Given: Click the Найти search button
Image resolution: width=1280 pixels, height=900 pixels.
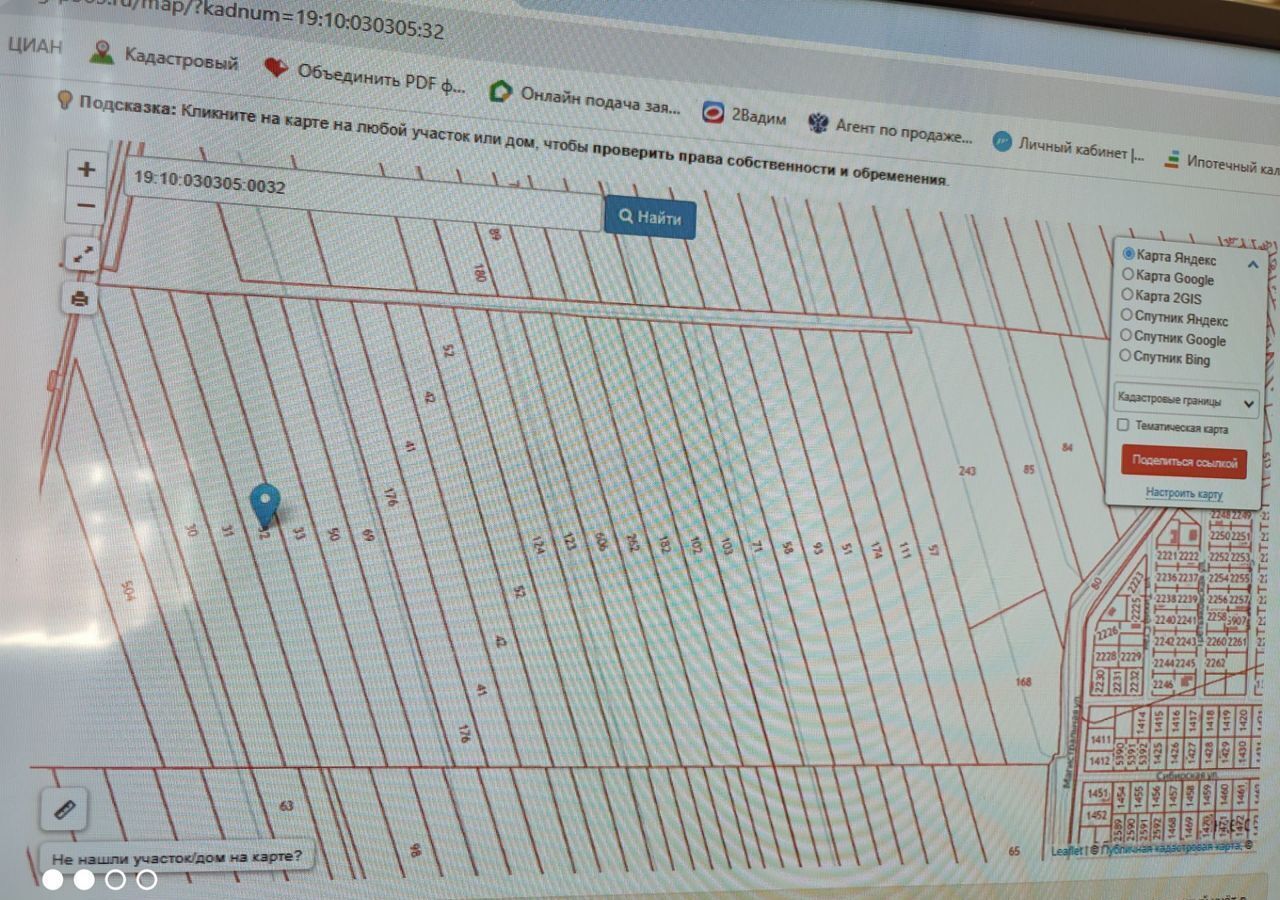Looking at the screenshot, I should 650,217.
